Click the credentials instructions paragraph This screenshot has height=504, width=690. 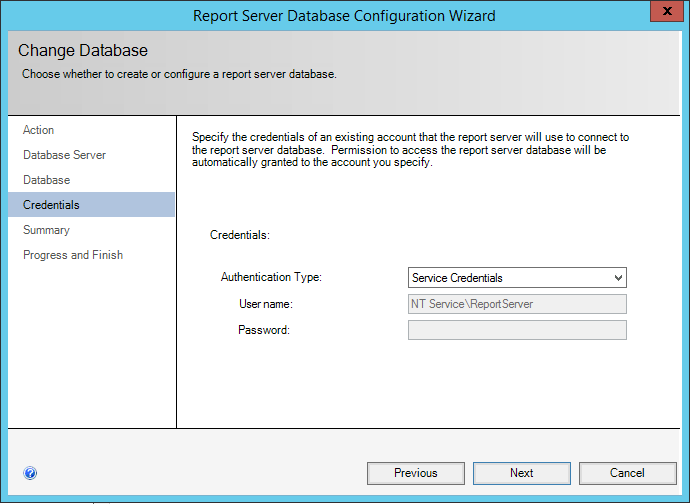pyautogui.click(x=410, y=149)
